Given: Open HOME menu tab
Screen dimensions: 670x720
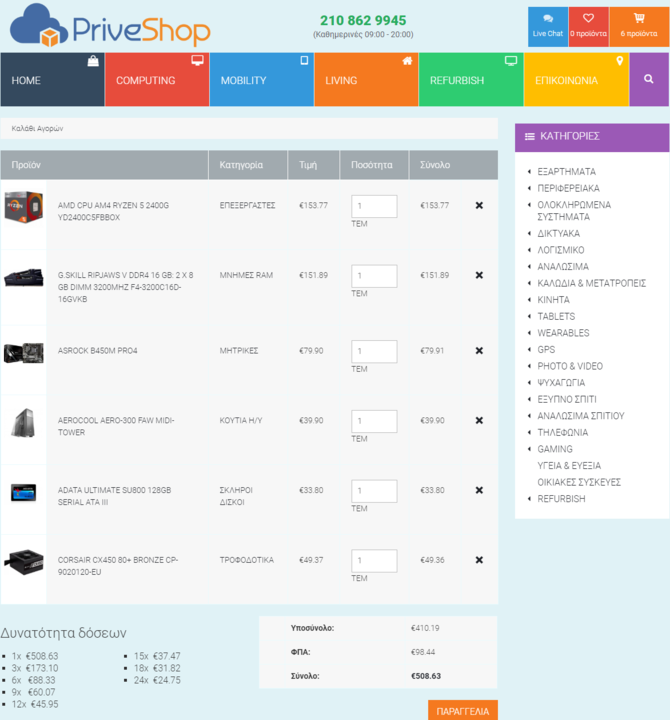Looking at the screenshot, I should tap(52, 79).
